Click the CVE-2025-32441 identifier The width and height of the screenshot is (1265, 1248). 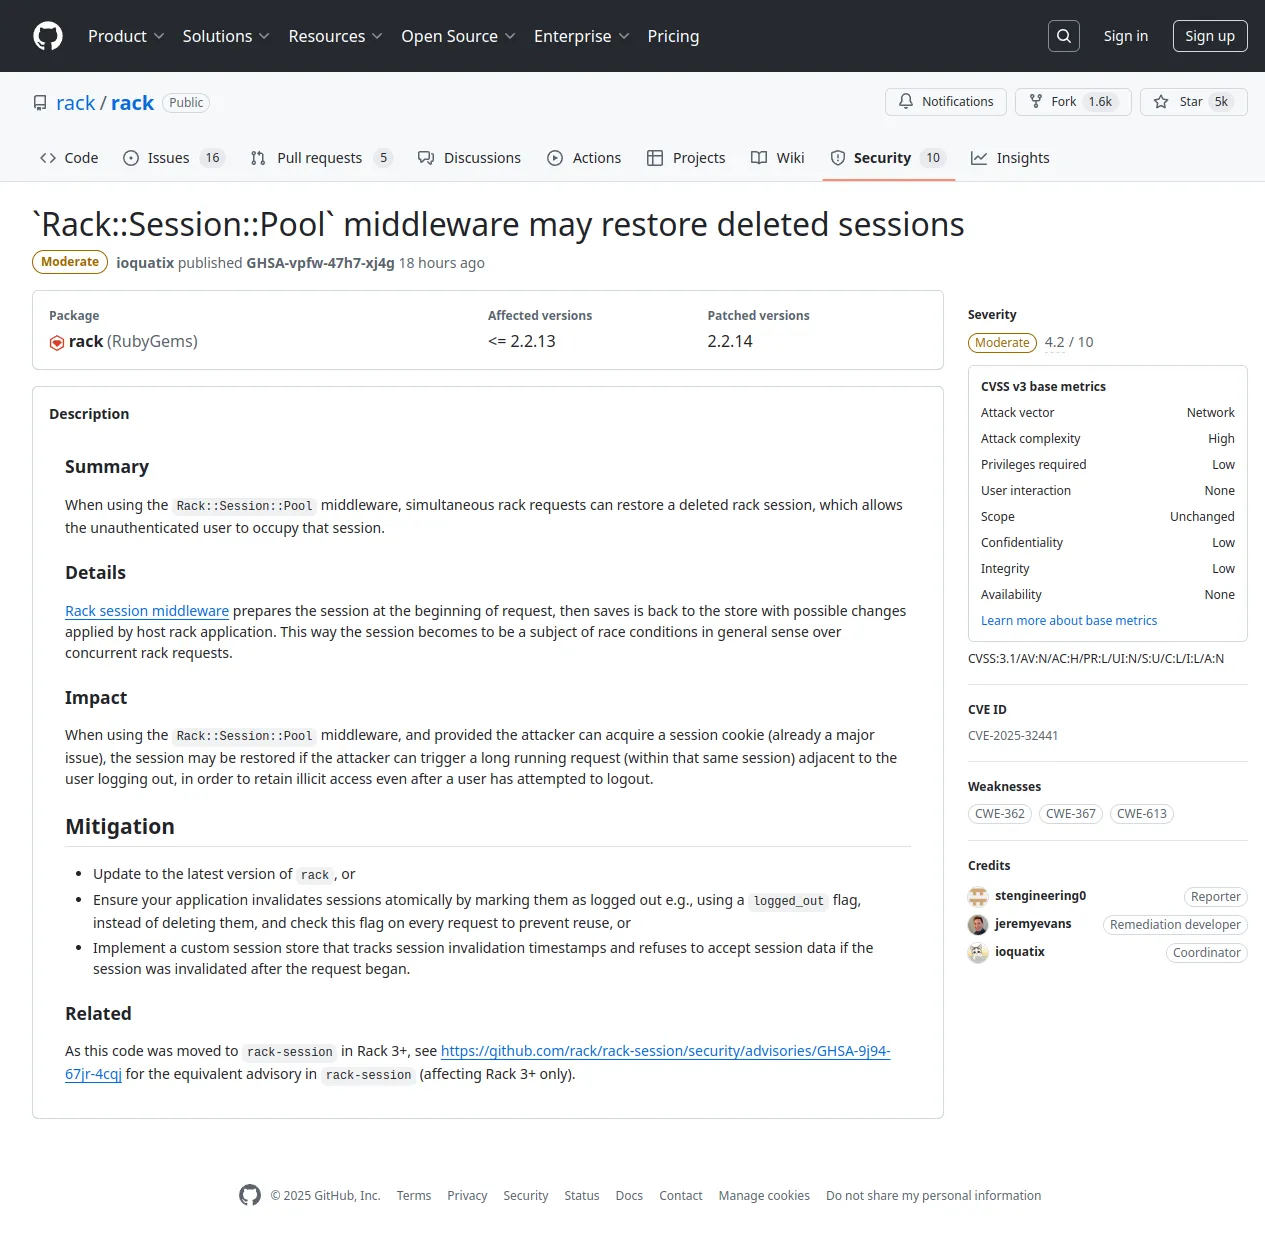click(x=1013, y=736)
